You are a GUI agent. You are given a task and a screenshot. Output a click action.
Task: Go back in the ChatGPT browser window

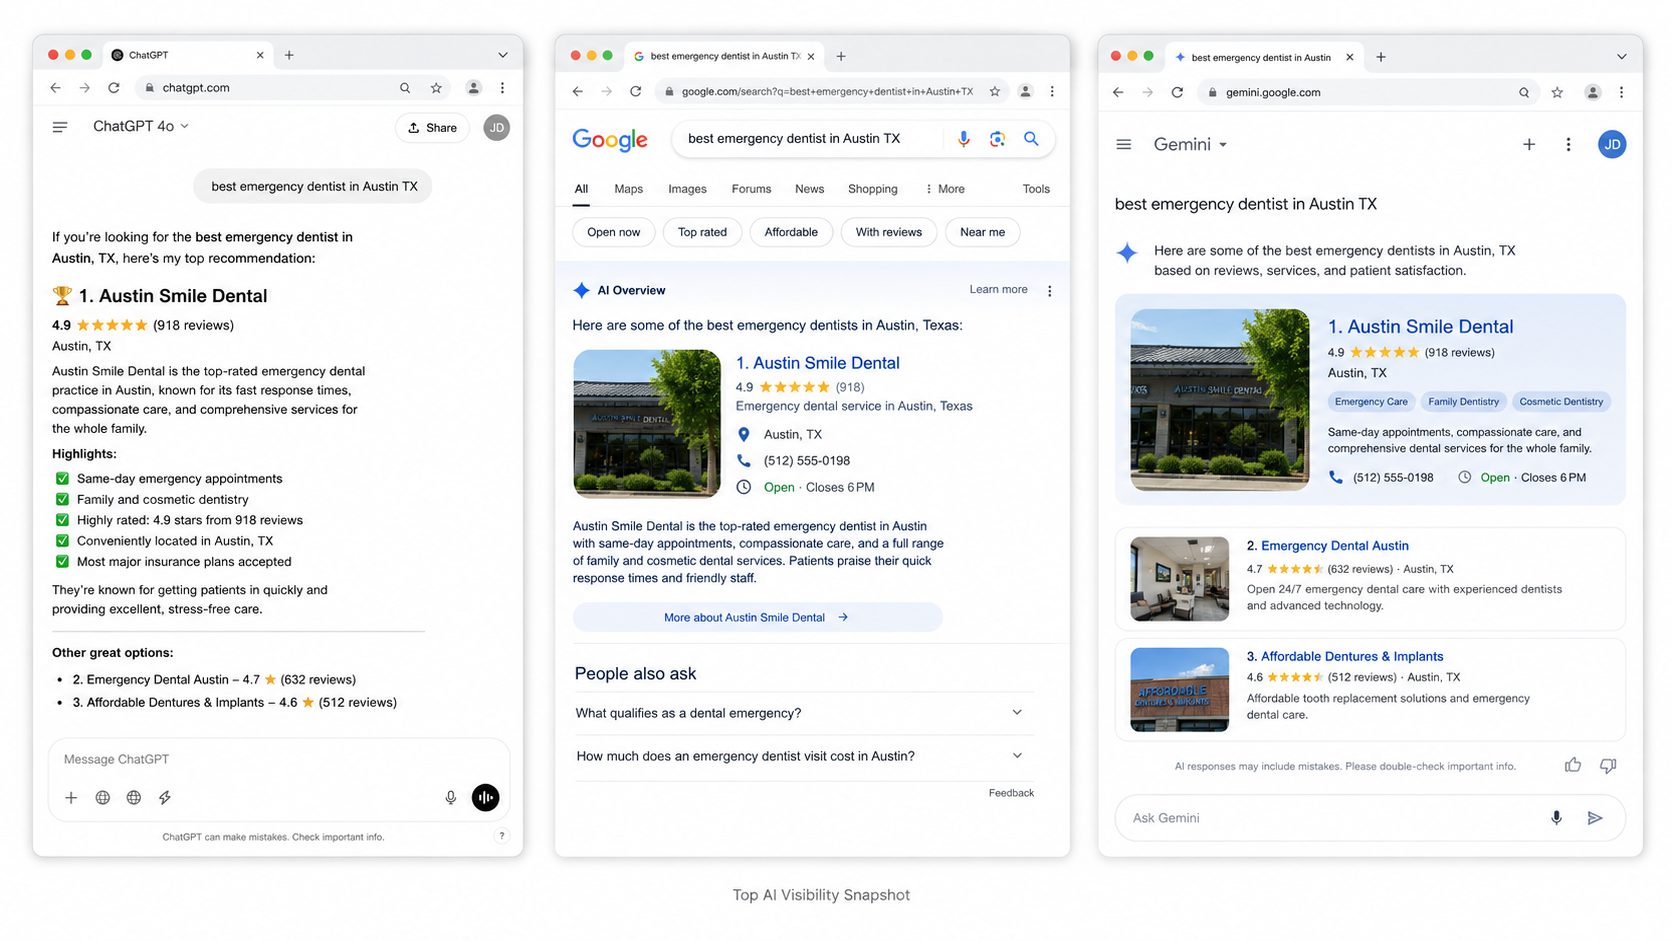pyautogui.click(x=55, y=88)
